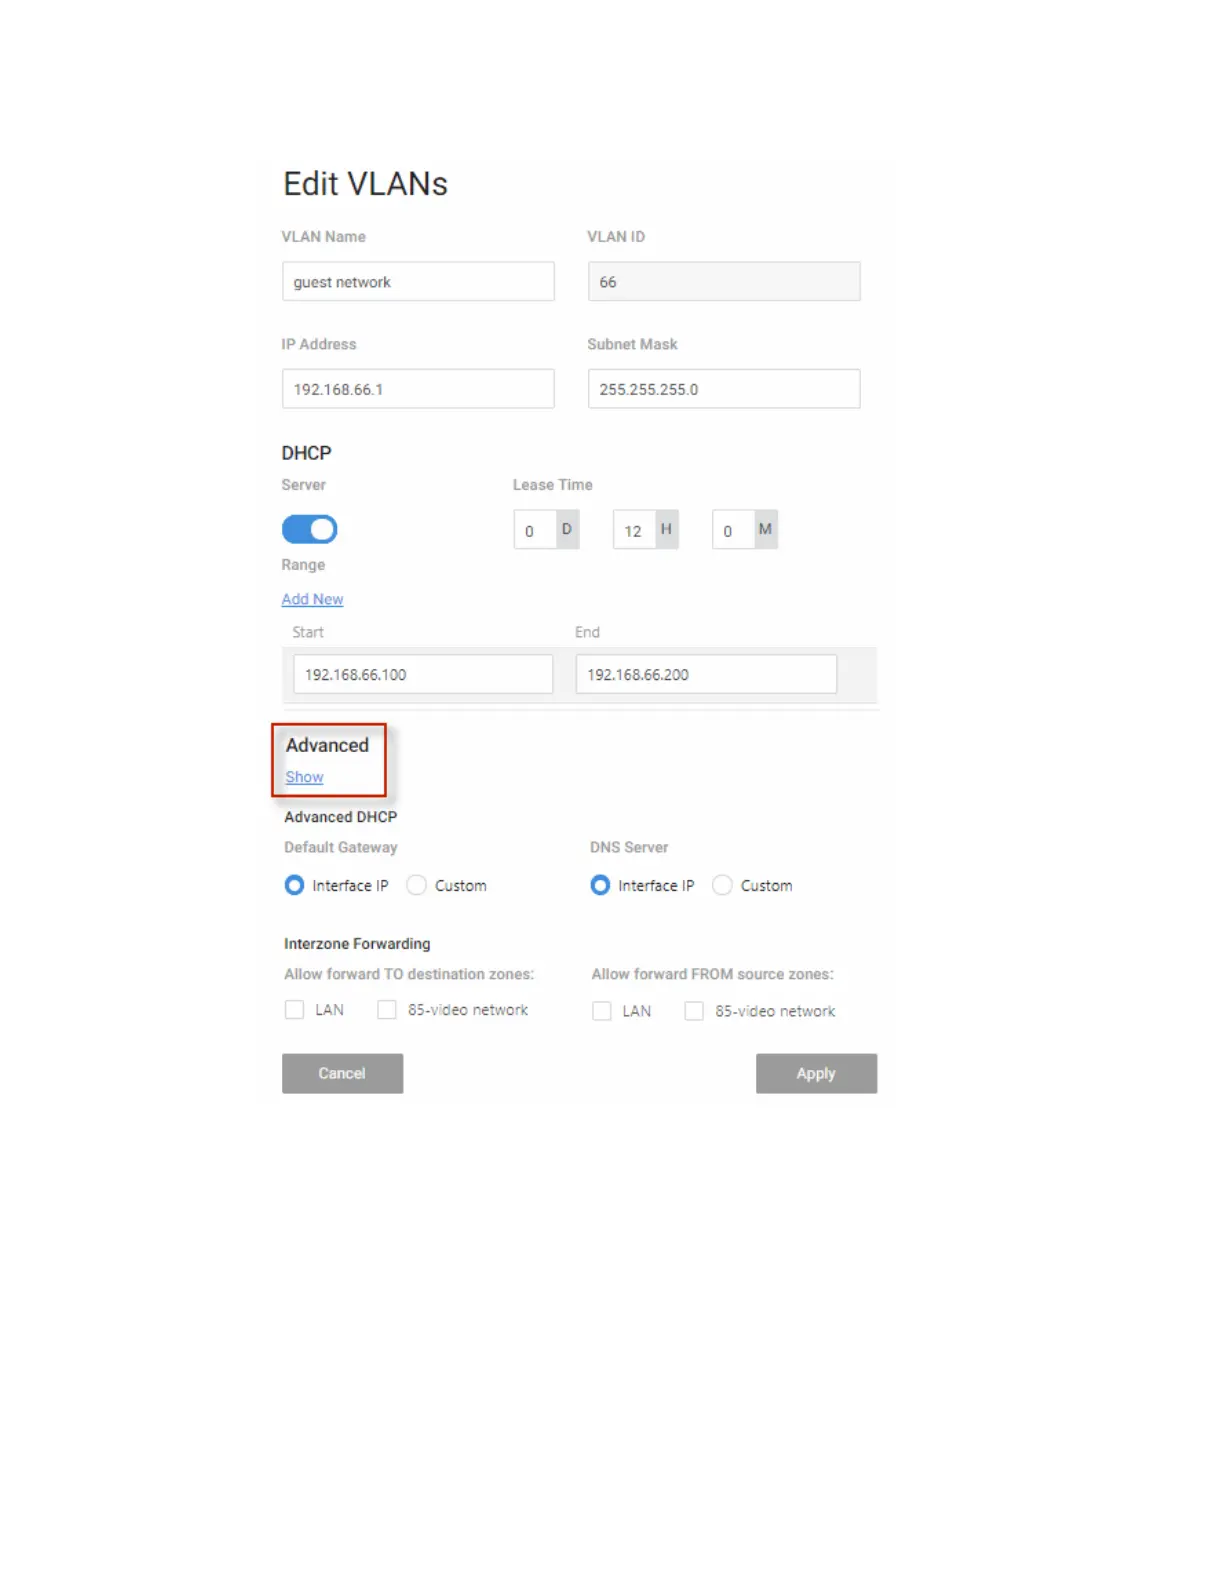Check 85-video network under forward FROM zones
Viewport: 1224px width, 1584px height.
pyautogui.click(x=694, y=1011)
